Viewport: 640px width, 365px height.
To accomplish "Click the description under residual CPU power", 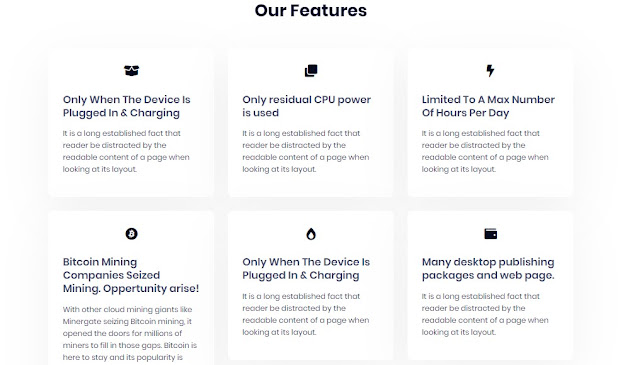I will click(306, 151).
